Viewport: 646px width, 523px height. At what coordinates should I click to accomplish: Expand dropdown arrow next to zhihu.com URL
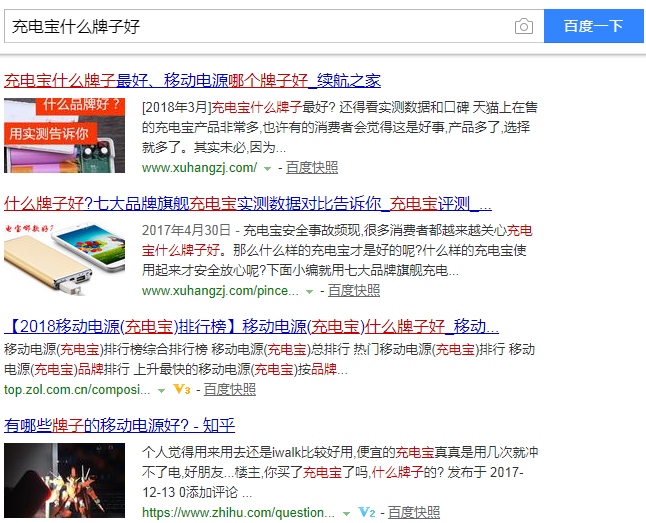(x=346, y=514)
